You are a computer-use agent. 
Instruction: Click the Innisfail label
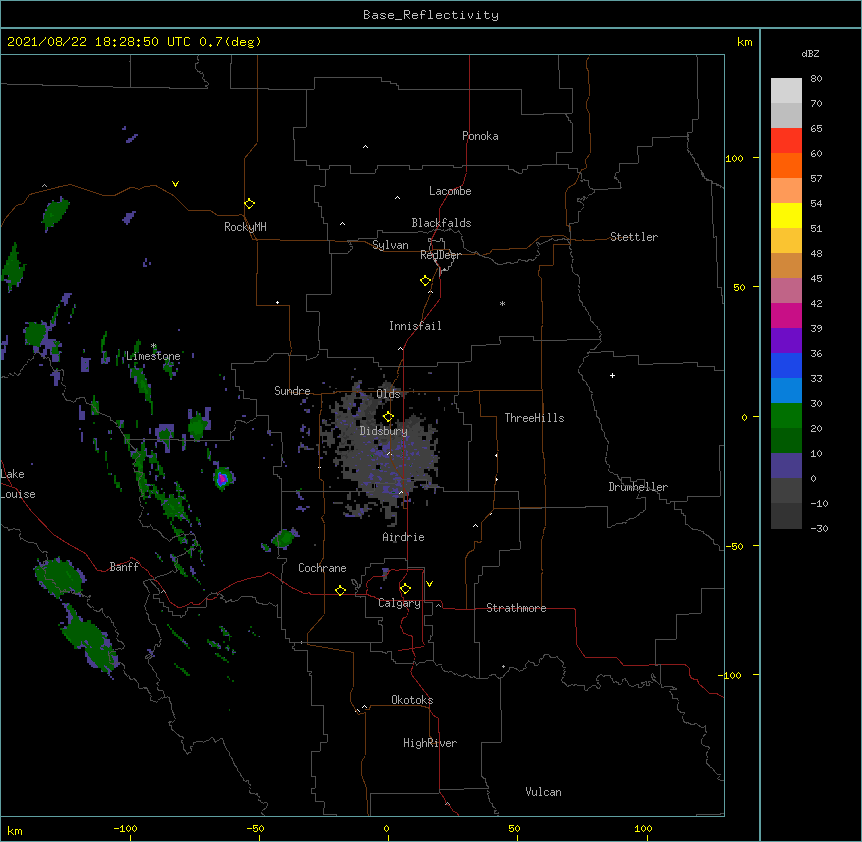(x=415, y=326)
